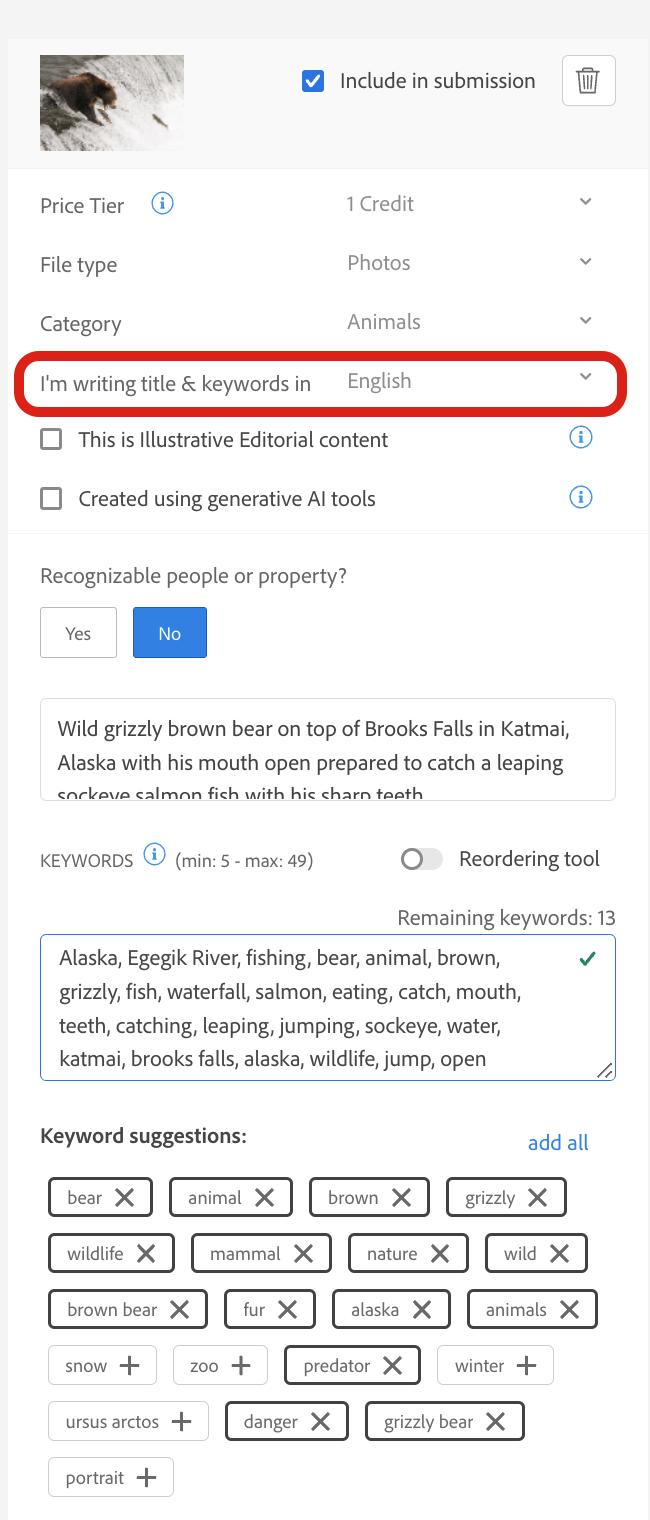The height and width of the screenshot is (1520, 650).
Task: Click the Keywords info icon
Action: click(x=154, y=855)
